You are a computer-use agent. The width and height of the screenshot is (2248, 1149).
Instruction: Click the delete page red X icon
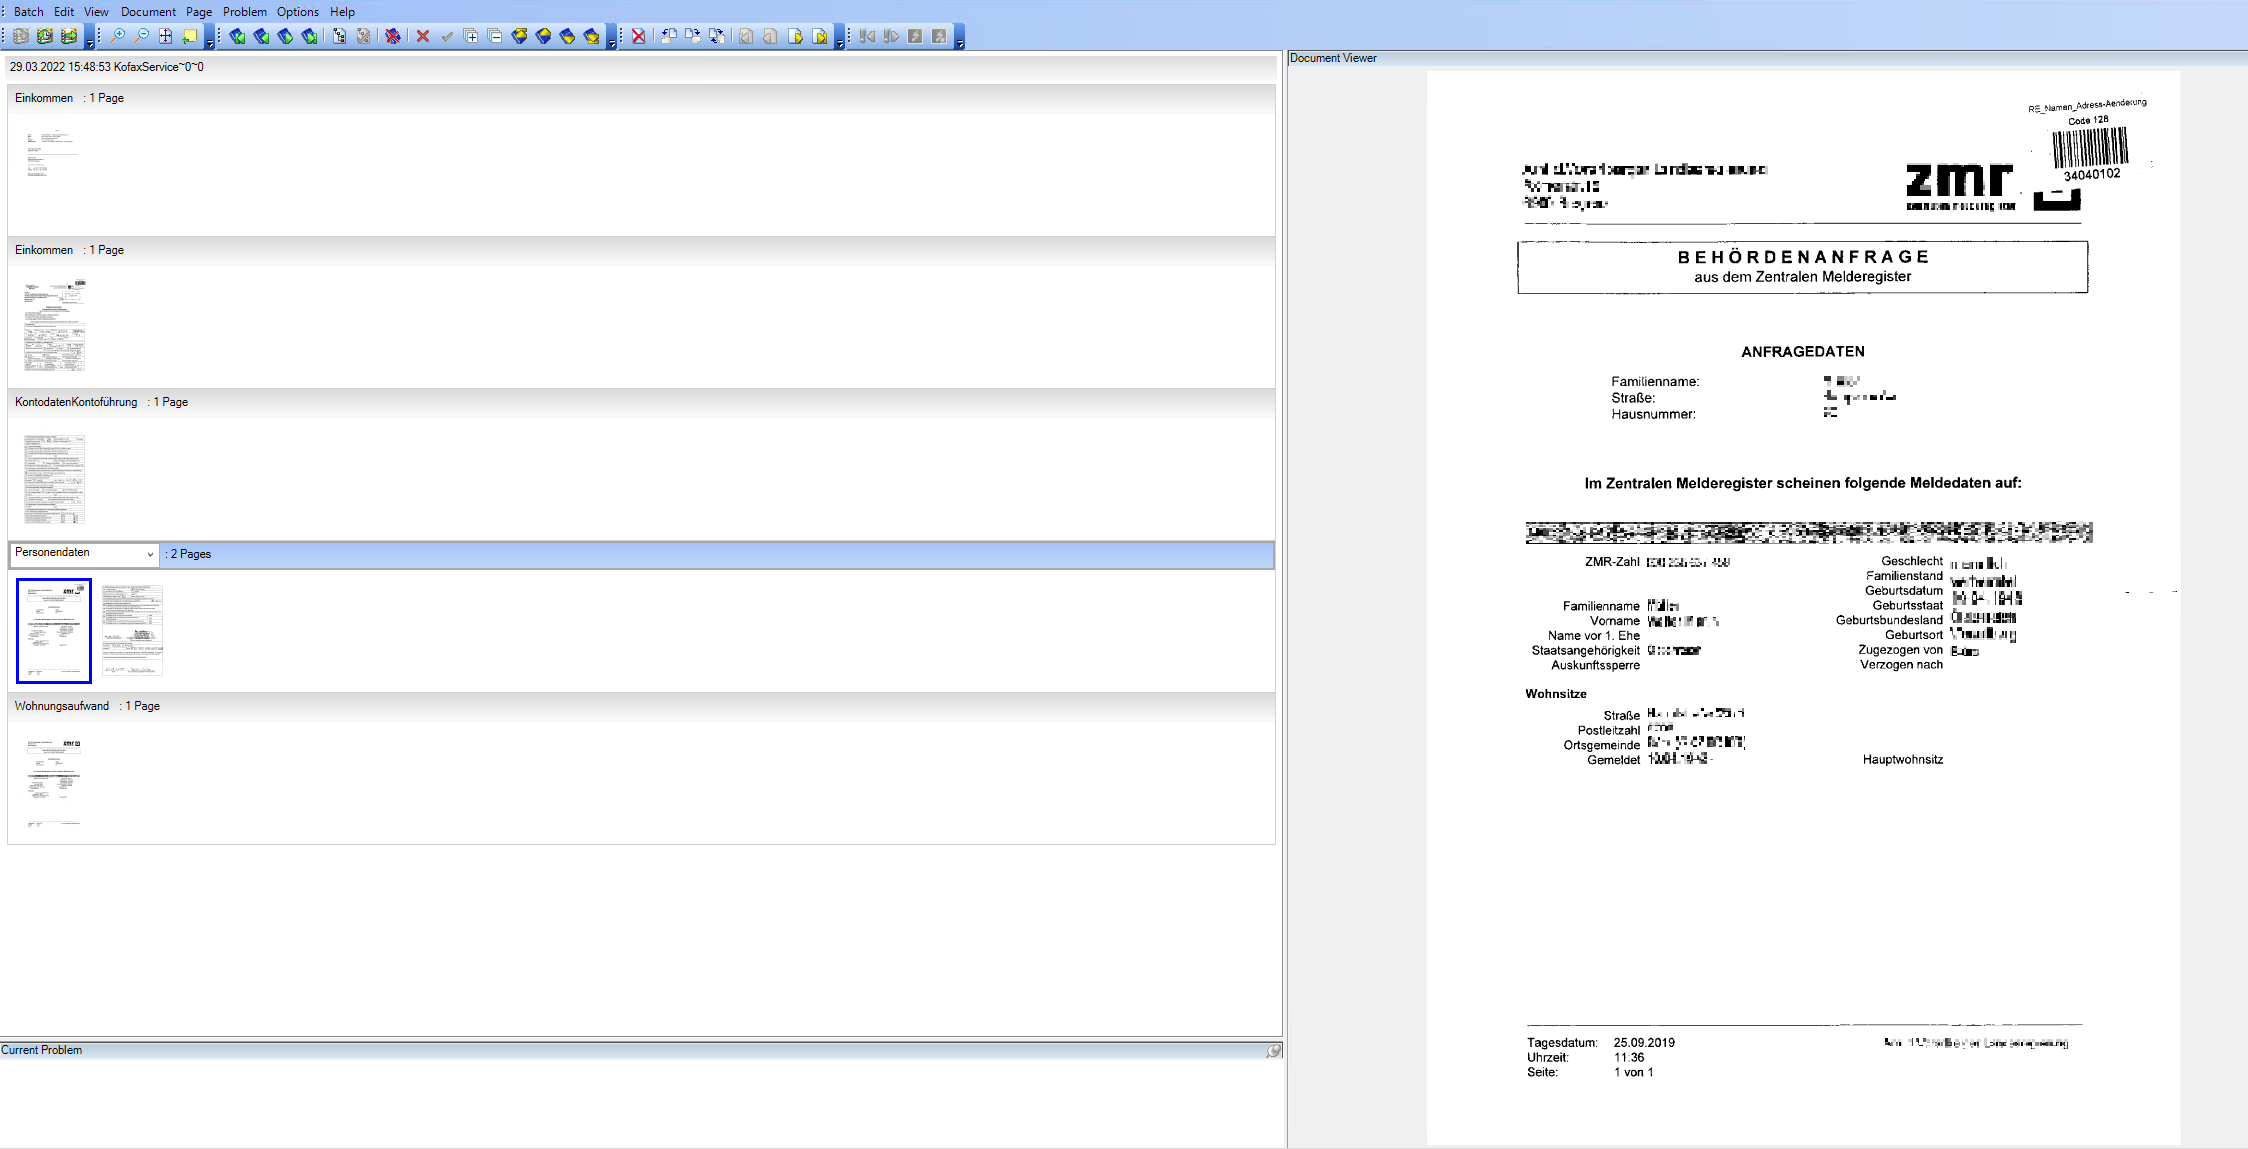[639, 36]
